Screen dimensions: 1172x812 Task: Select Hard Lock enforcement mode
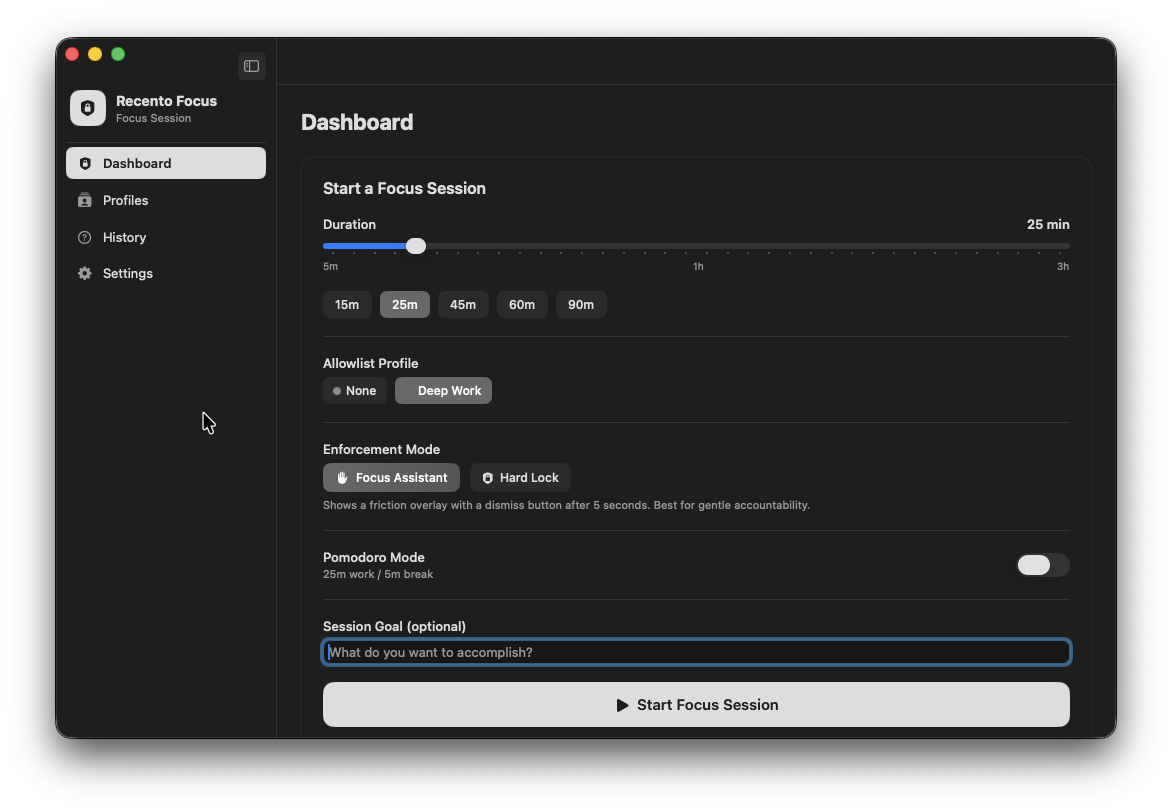[x=520, y=477]
